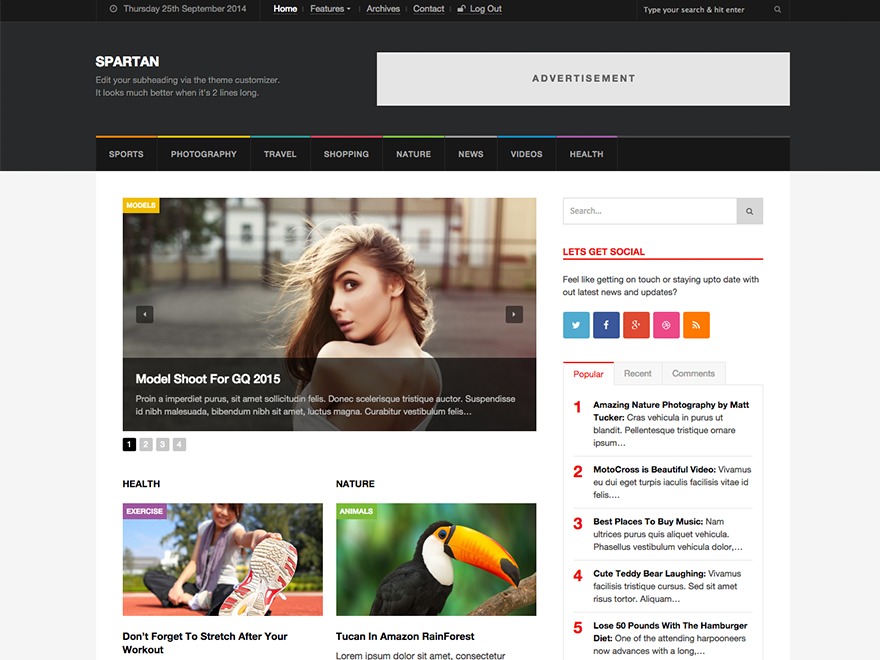Open the Nature category in navbar
Viewport: 880px width, 660px height.
pyautogui.click(x=414, y=154)
